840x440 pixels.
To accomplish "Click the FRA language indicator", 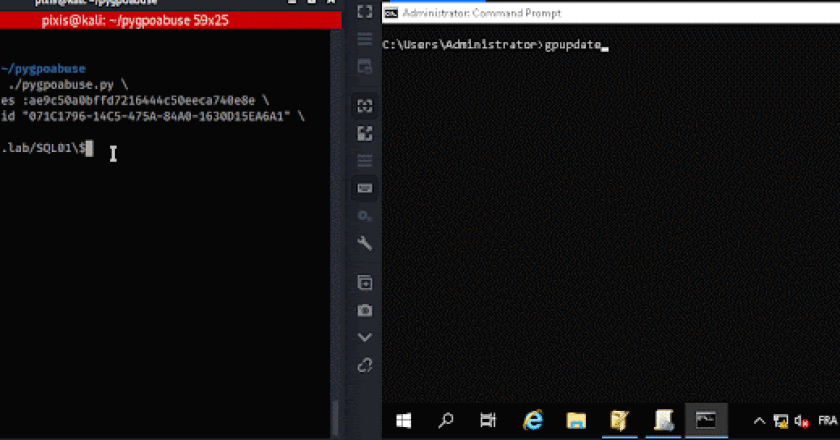I will 827,421.
